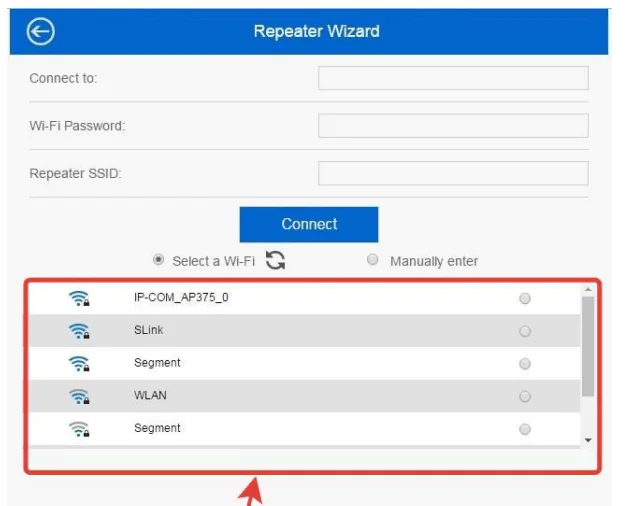This screenshot has height=506, width=636.
Task: Click the Wi-Fi list scrollbar thumb
Action: 588,346
